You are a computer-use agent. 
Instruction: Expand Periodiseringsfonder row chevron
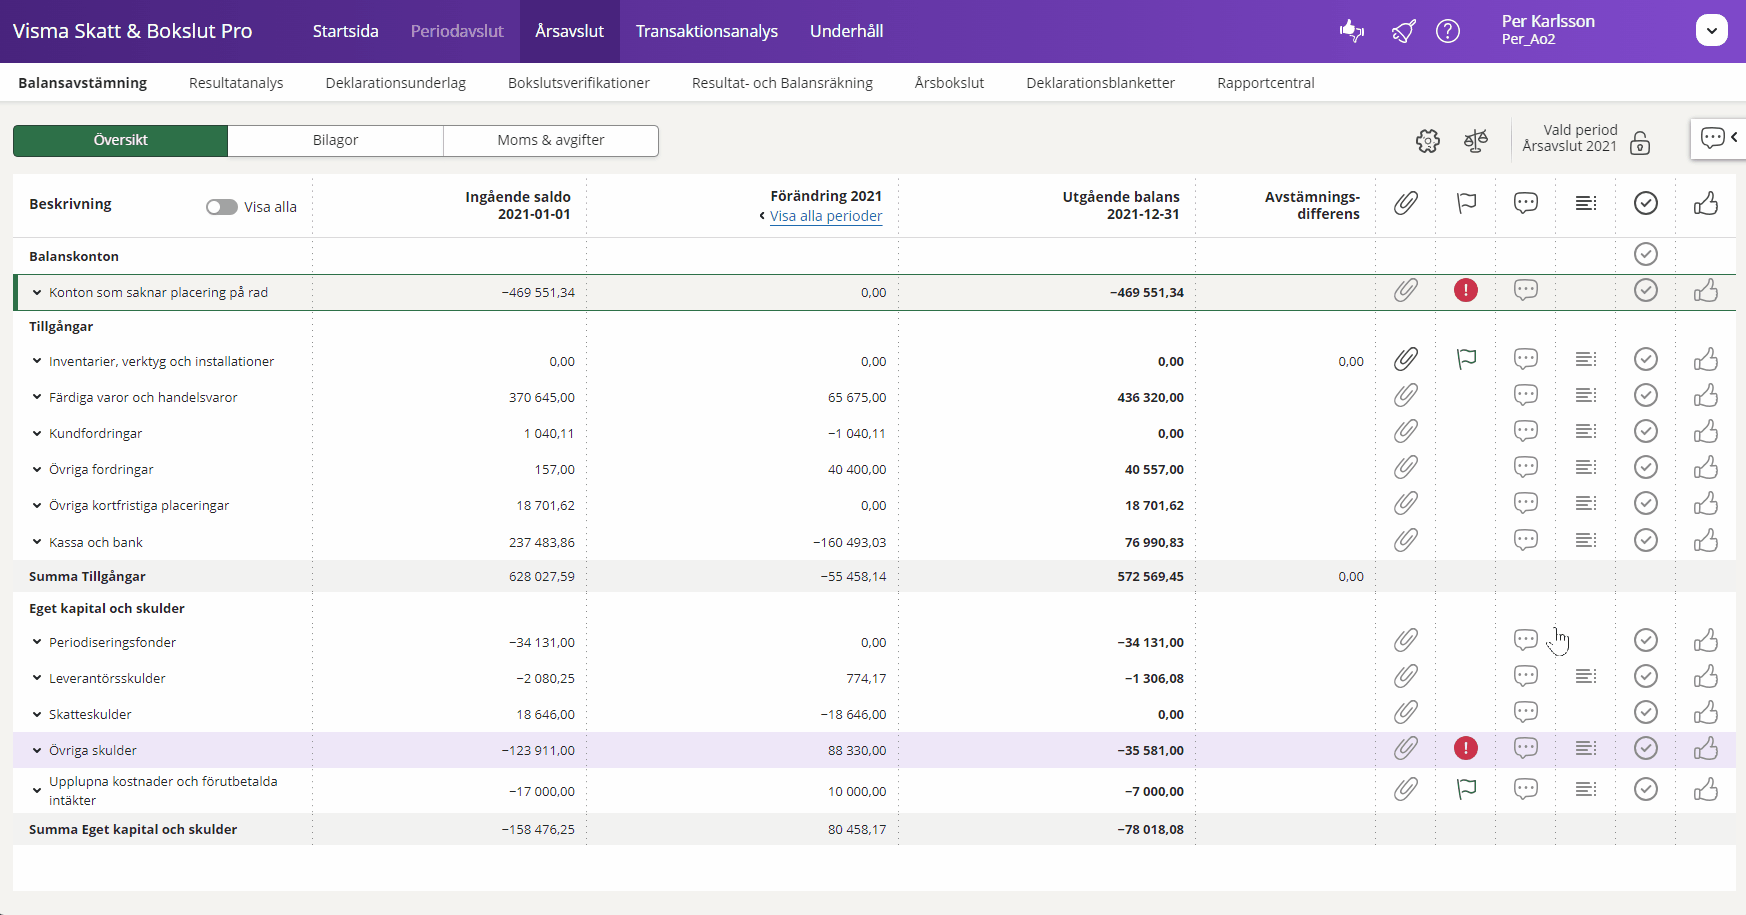click(37, 642)
